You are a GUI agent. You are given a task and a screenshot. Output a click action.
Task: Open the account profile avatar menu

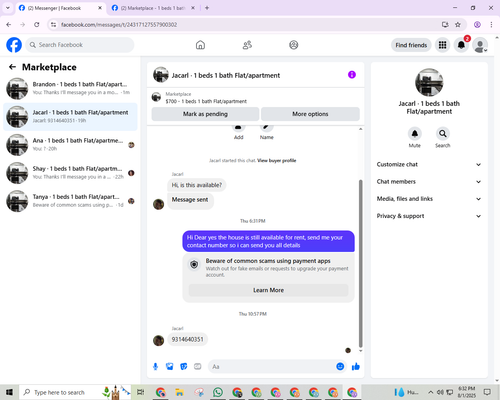coord(480,45)
